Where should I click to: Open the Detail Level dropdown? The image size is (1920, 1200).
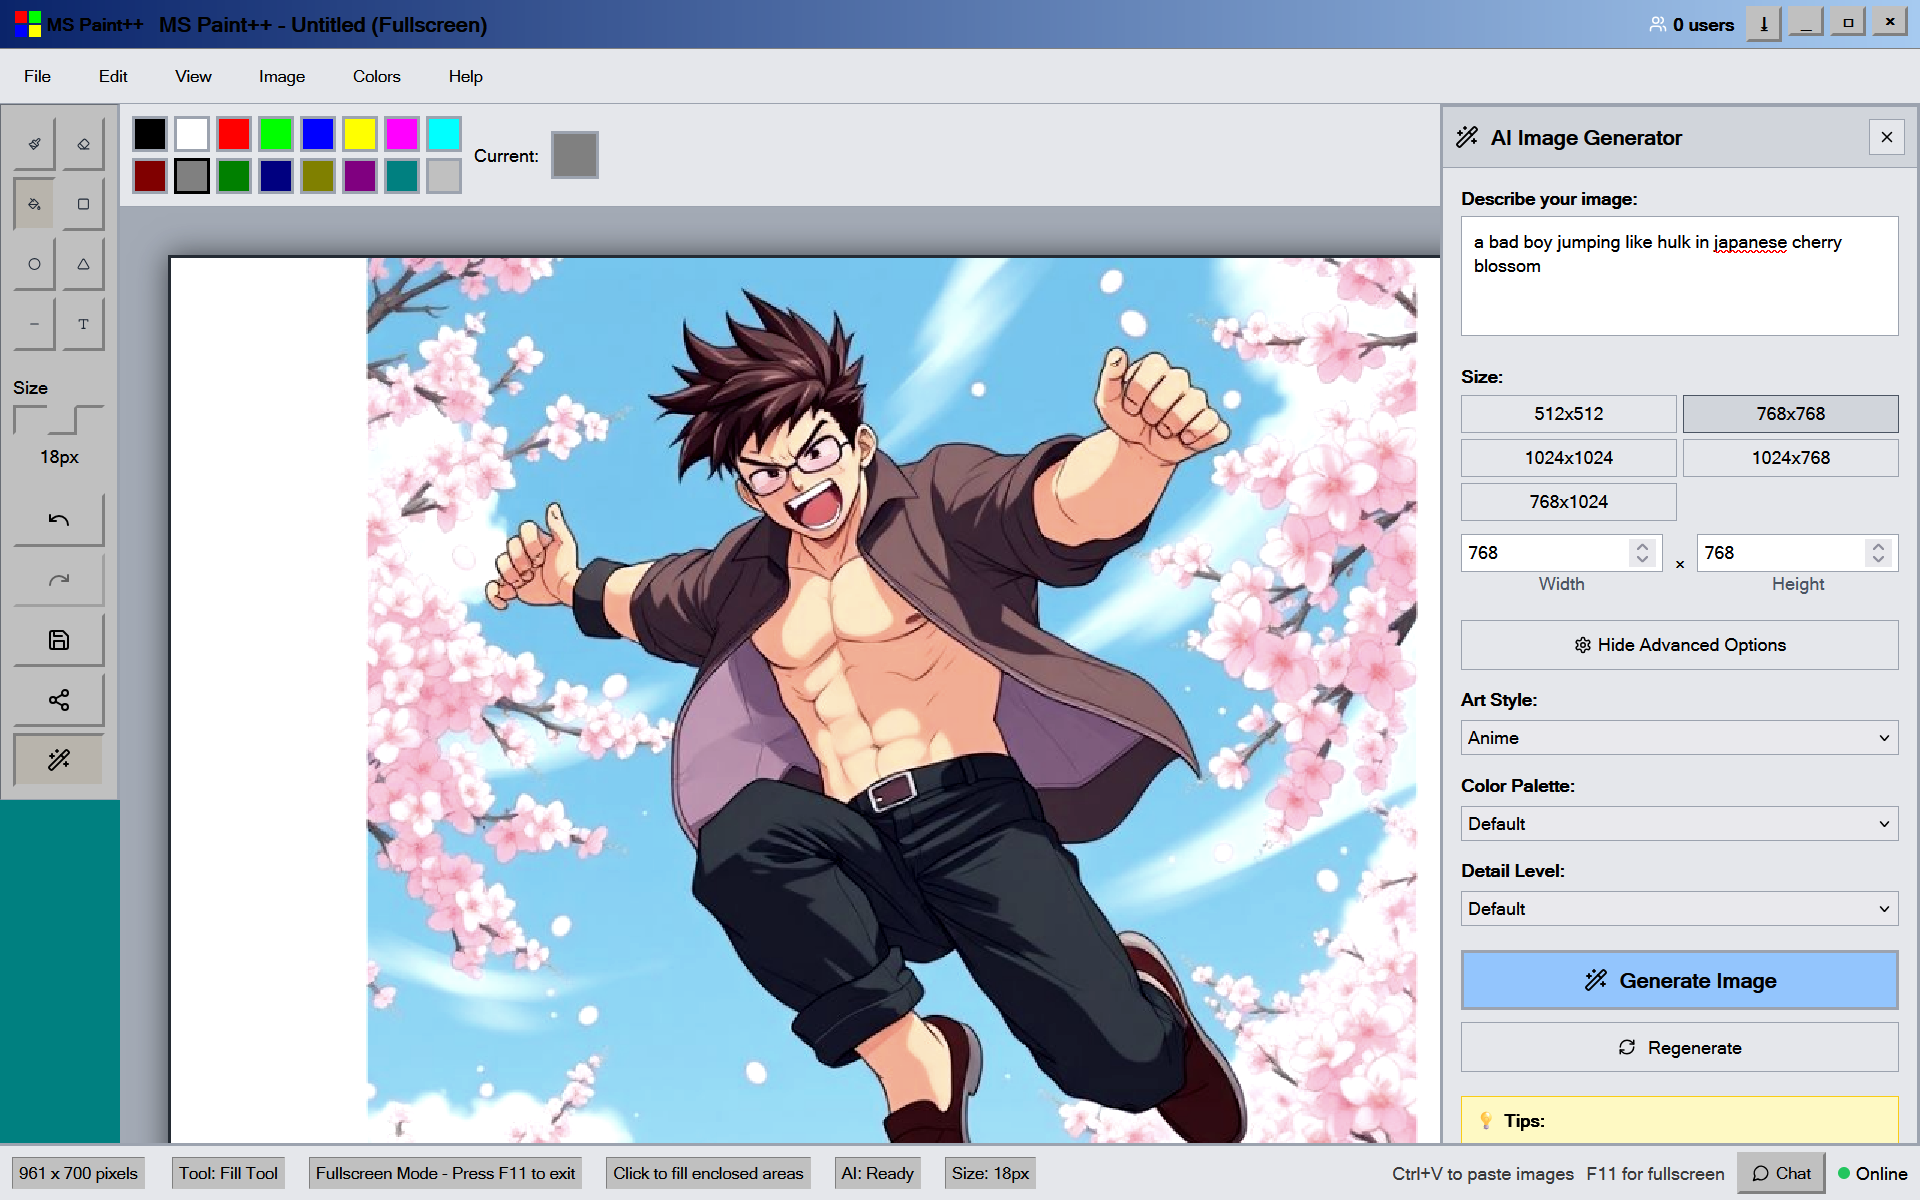click(x=1679, y=909)
